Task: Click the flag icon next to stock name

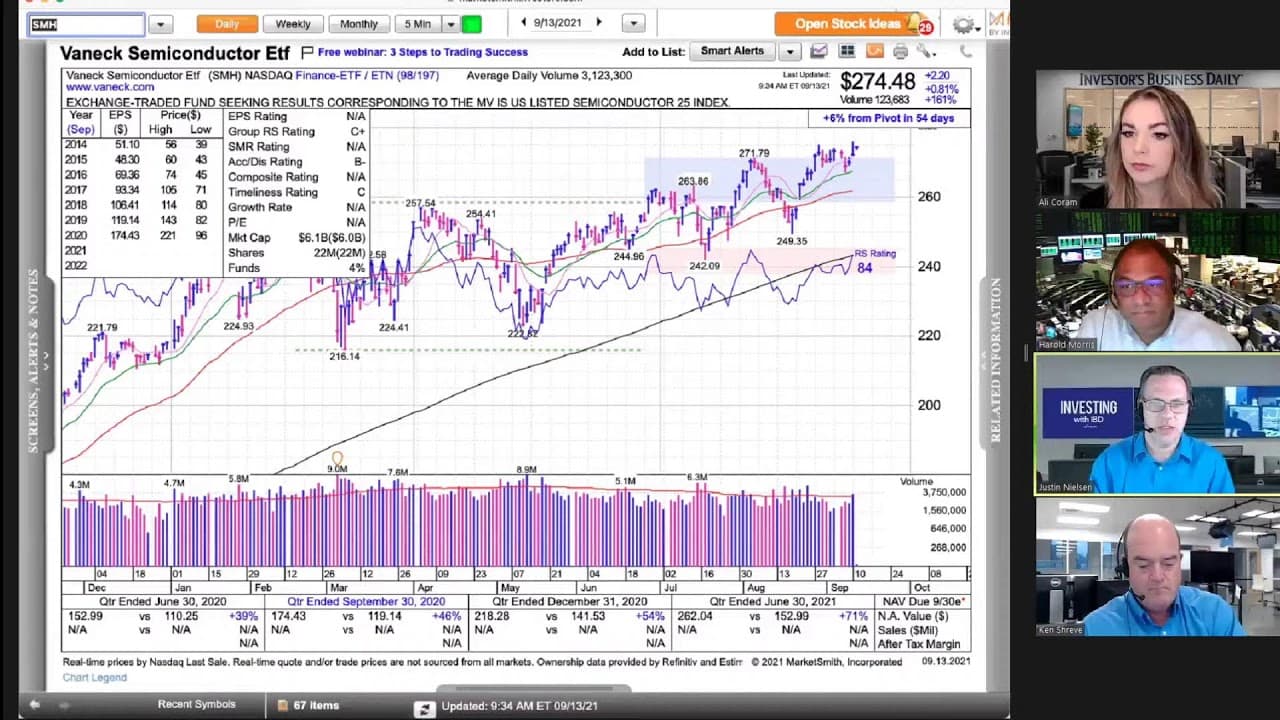Action: point(307,52)
